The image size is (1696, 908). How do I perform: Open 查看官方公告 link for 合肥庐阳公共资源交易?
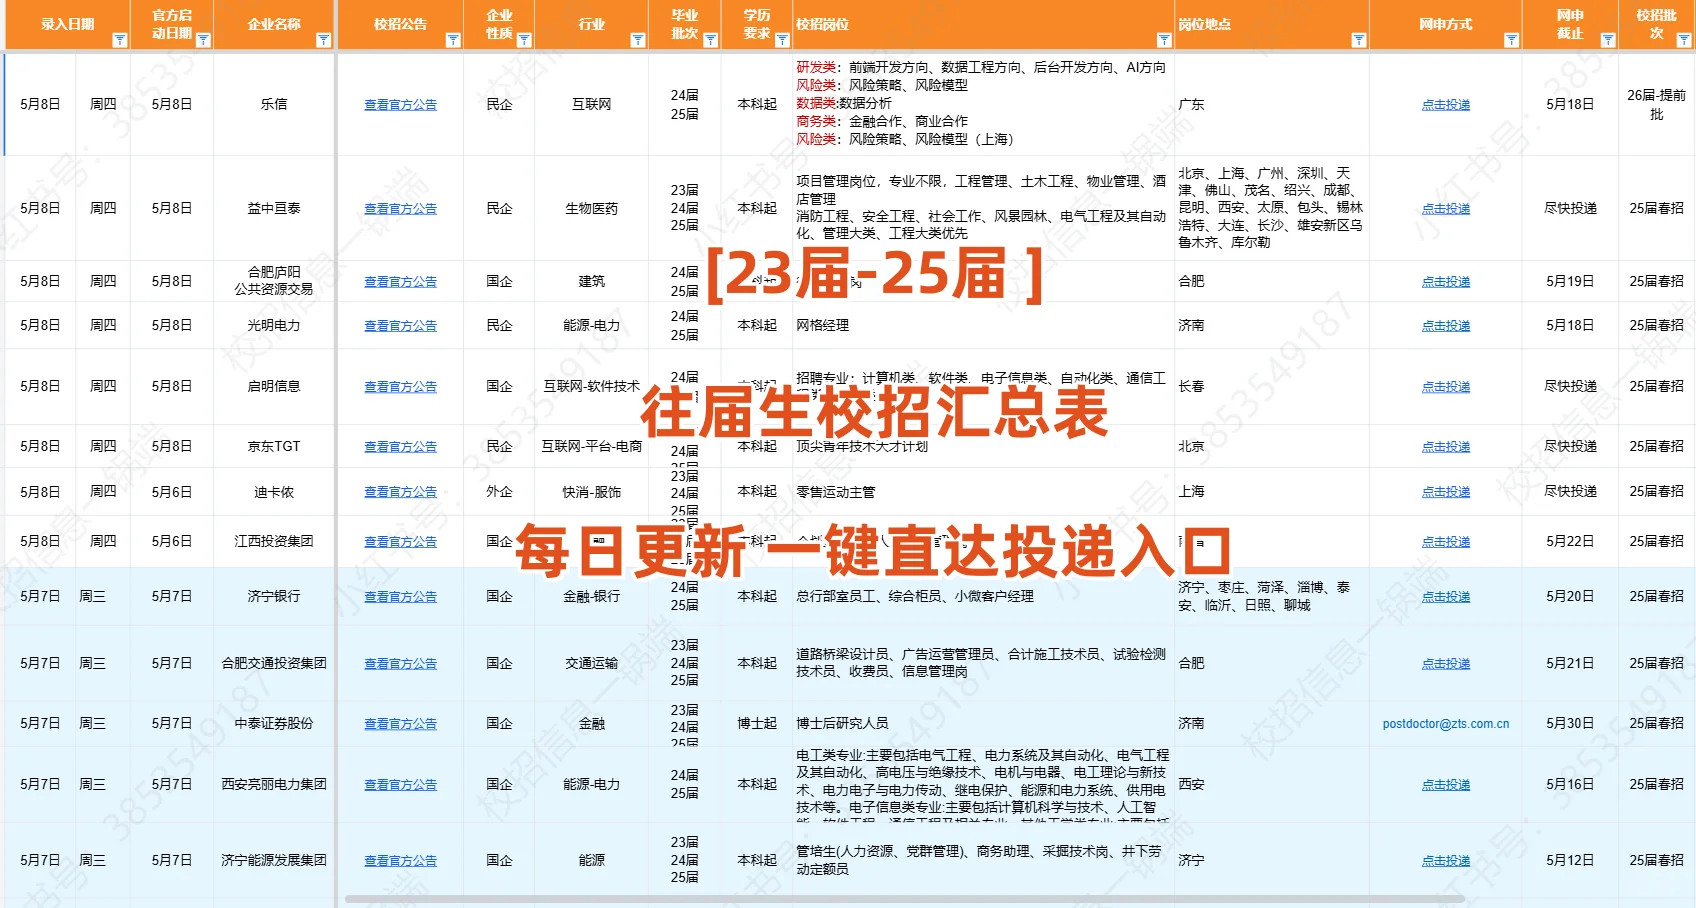tap(400, 281)
